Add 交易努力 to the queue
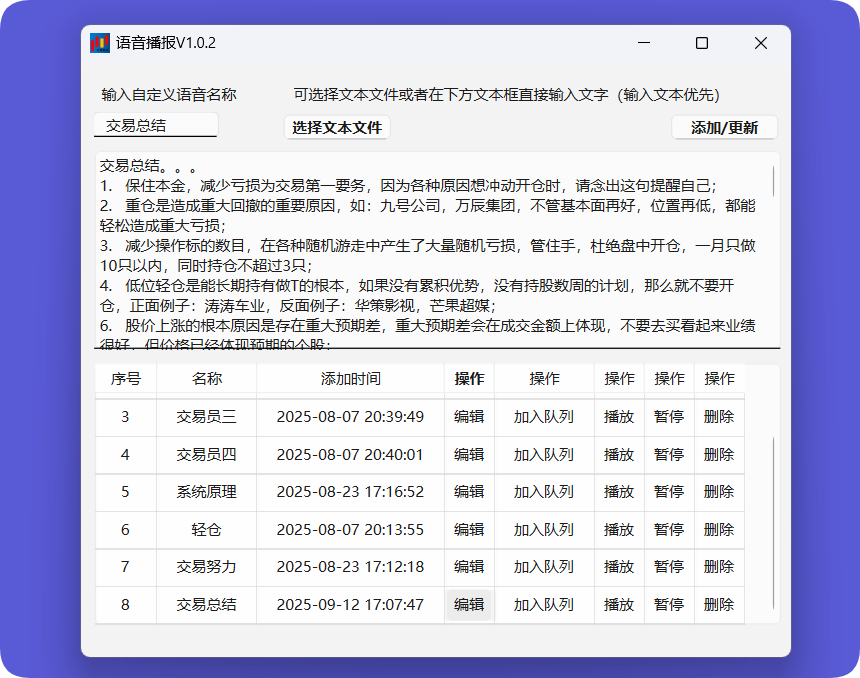860x678 pixels. coord(544,567)
